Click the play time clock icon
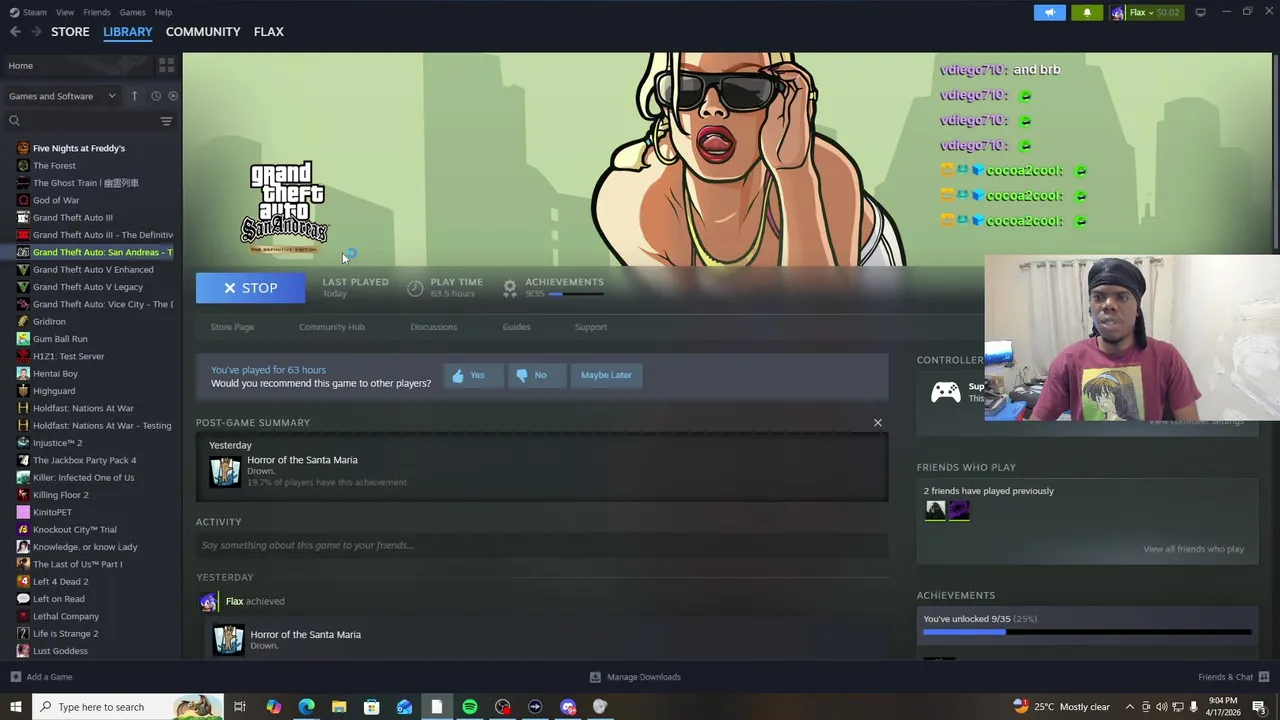 coord(415,288)
